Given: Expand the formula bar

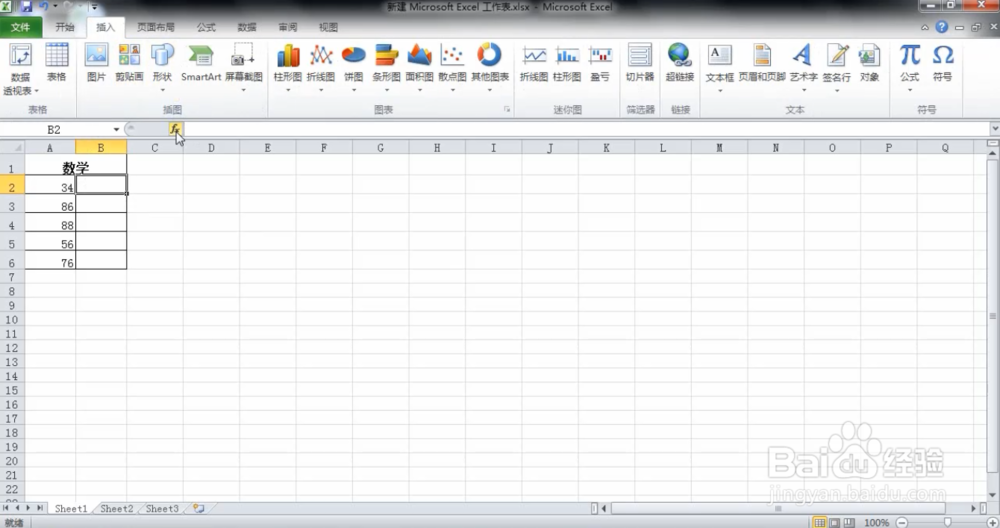Looking at the screenshot, I should [994, 129].
